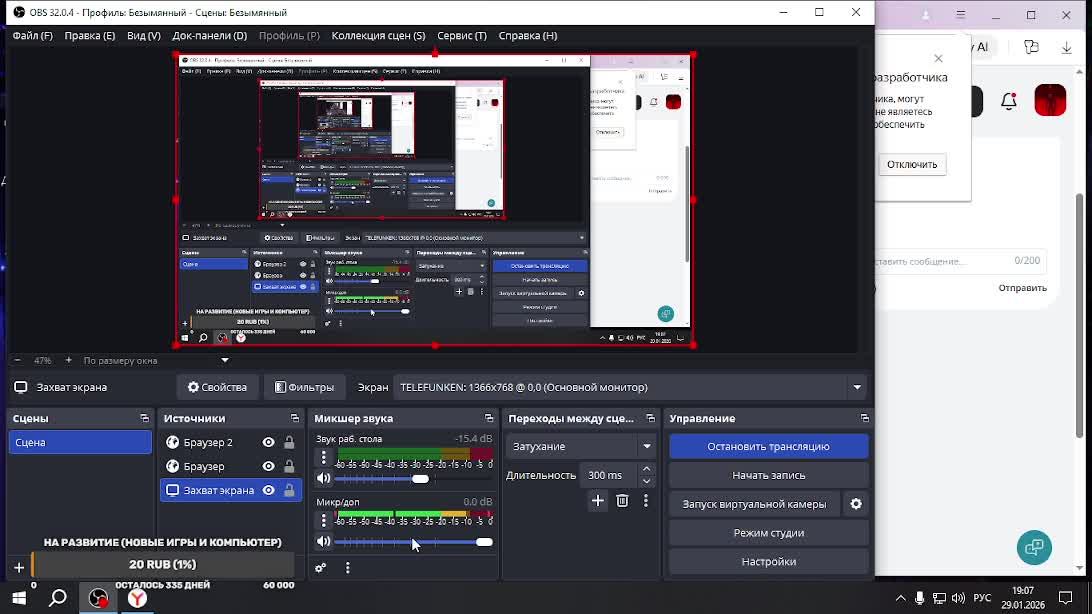Click the Микр/доп volume slider handle
Image resolution: width=1092 pixels, height=614 pixels.
484,542
